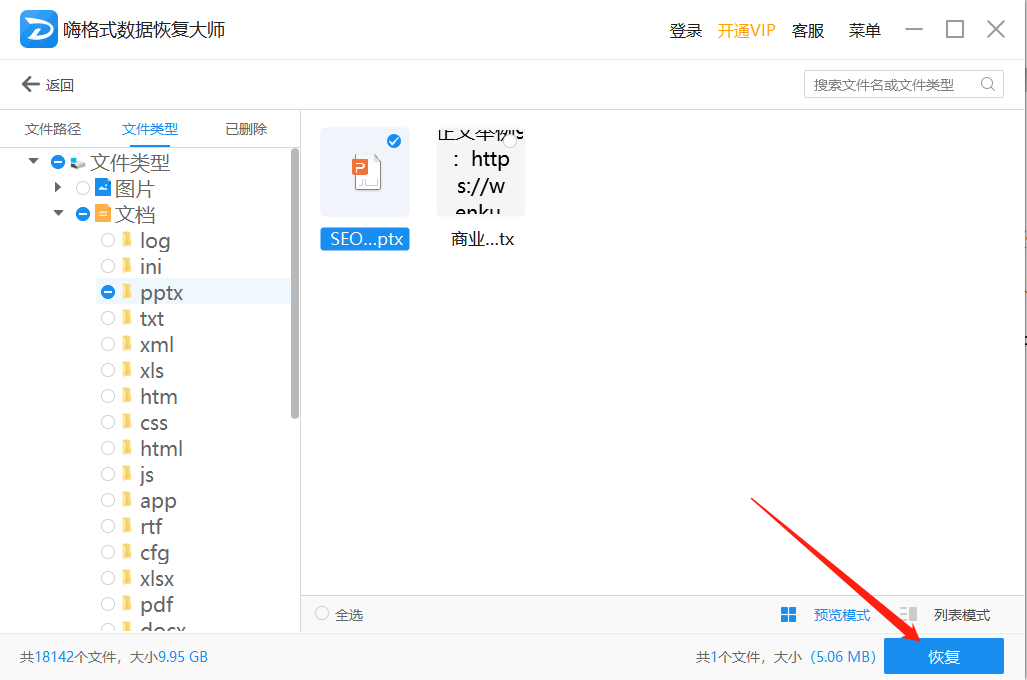1027x680 pixels.
Task: Toggle the 文档 category selection circle
Action: (x=83, y=214)
